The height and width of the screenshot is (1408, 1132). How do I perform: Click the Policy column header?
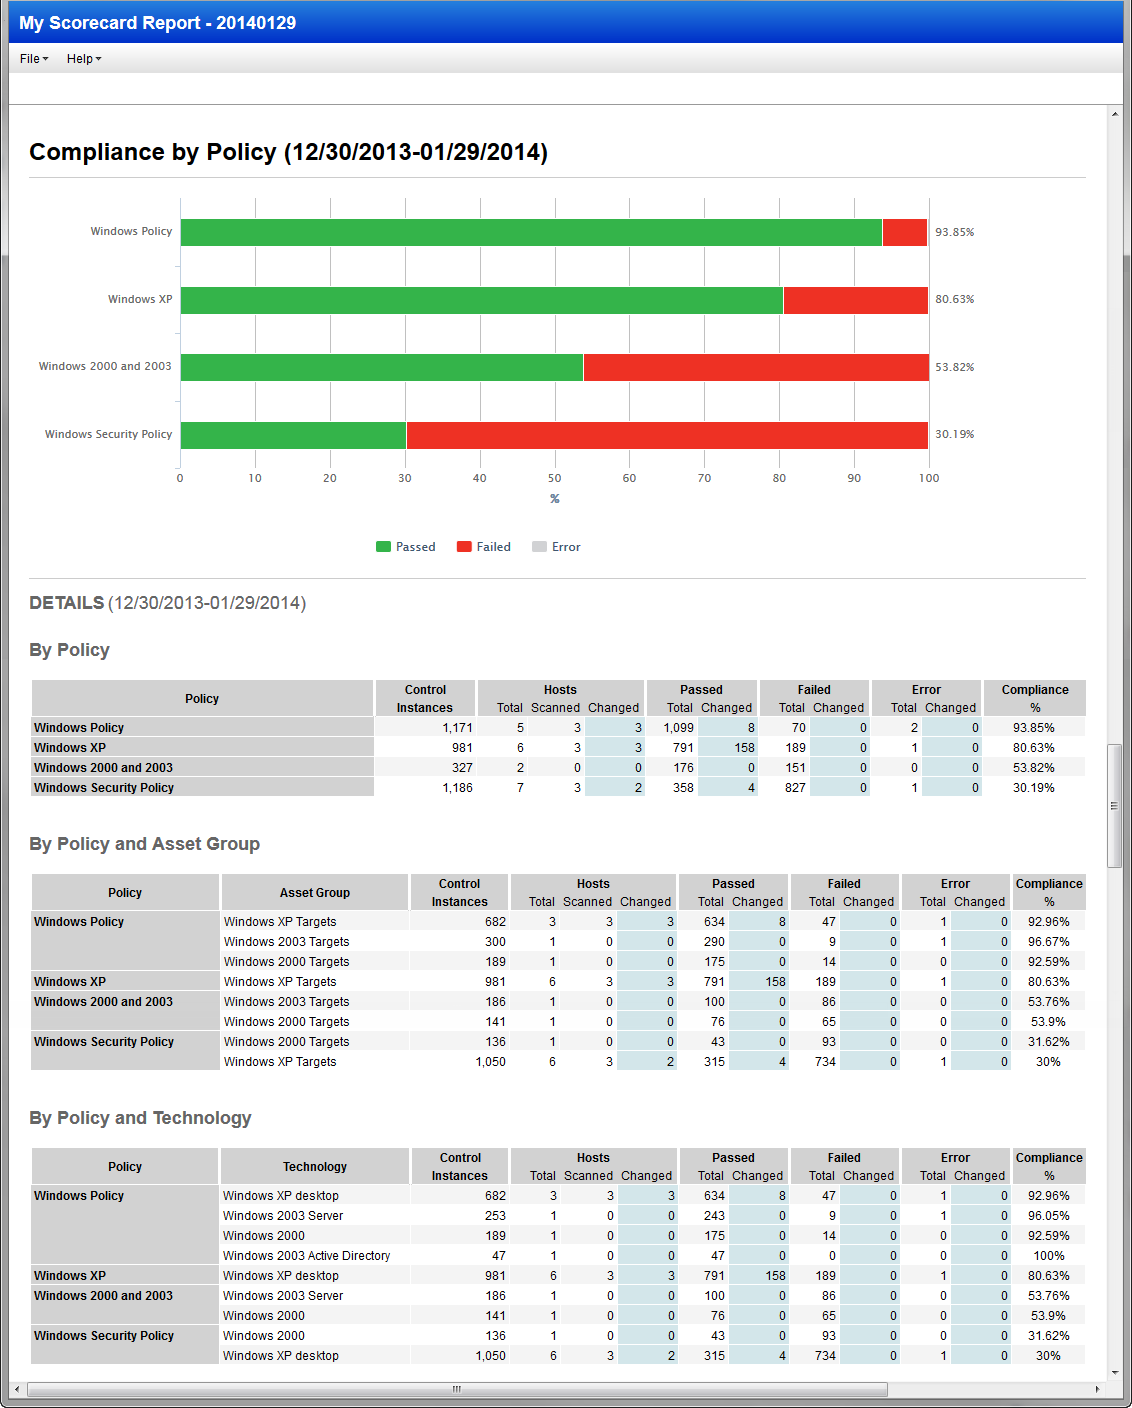(x=202, y=698)
